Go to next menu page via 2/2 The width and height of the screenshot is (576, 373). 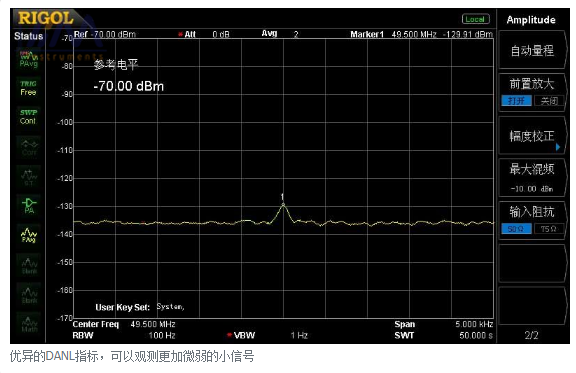[x=531, y=335]
